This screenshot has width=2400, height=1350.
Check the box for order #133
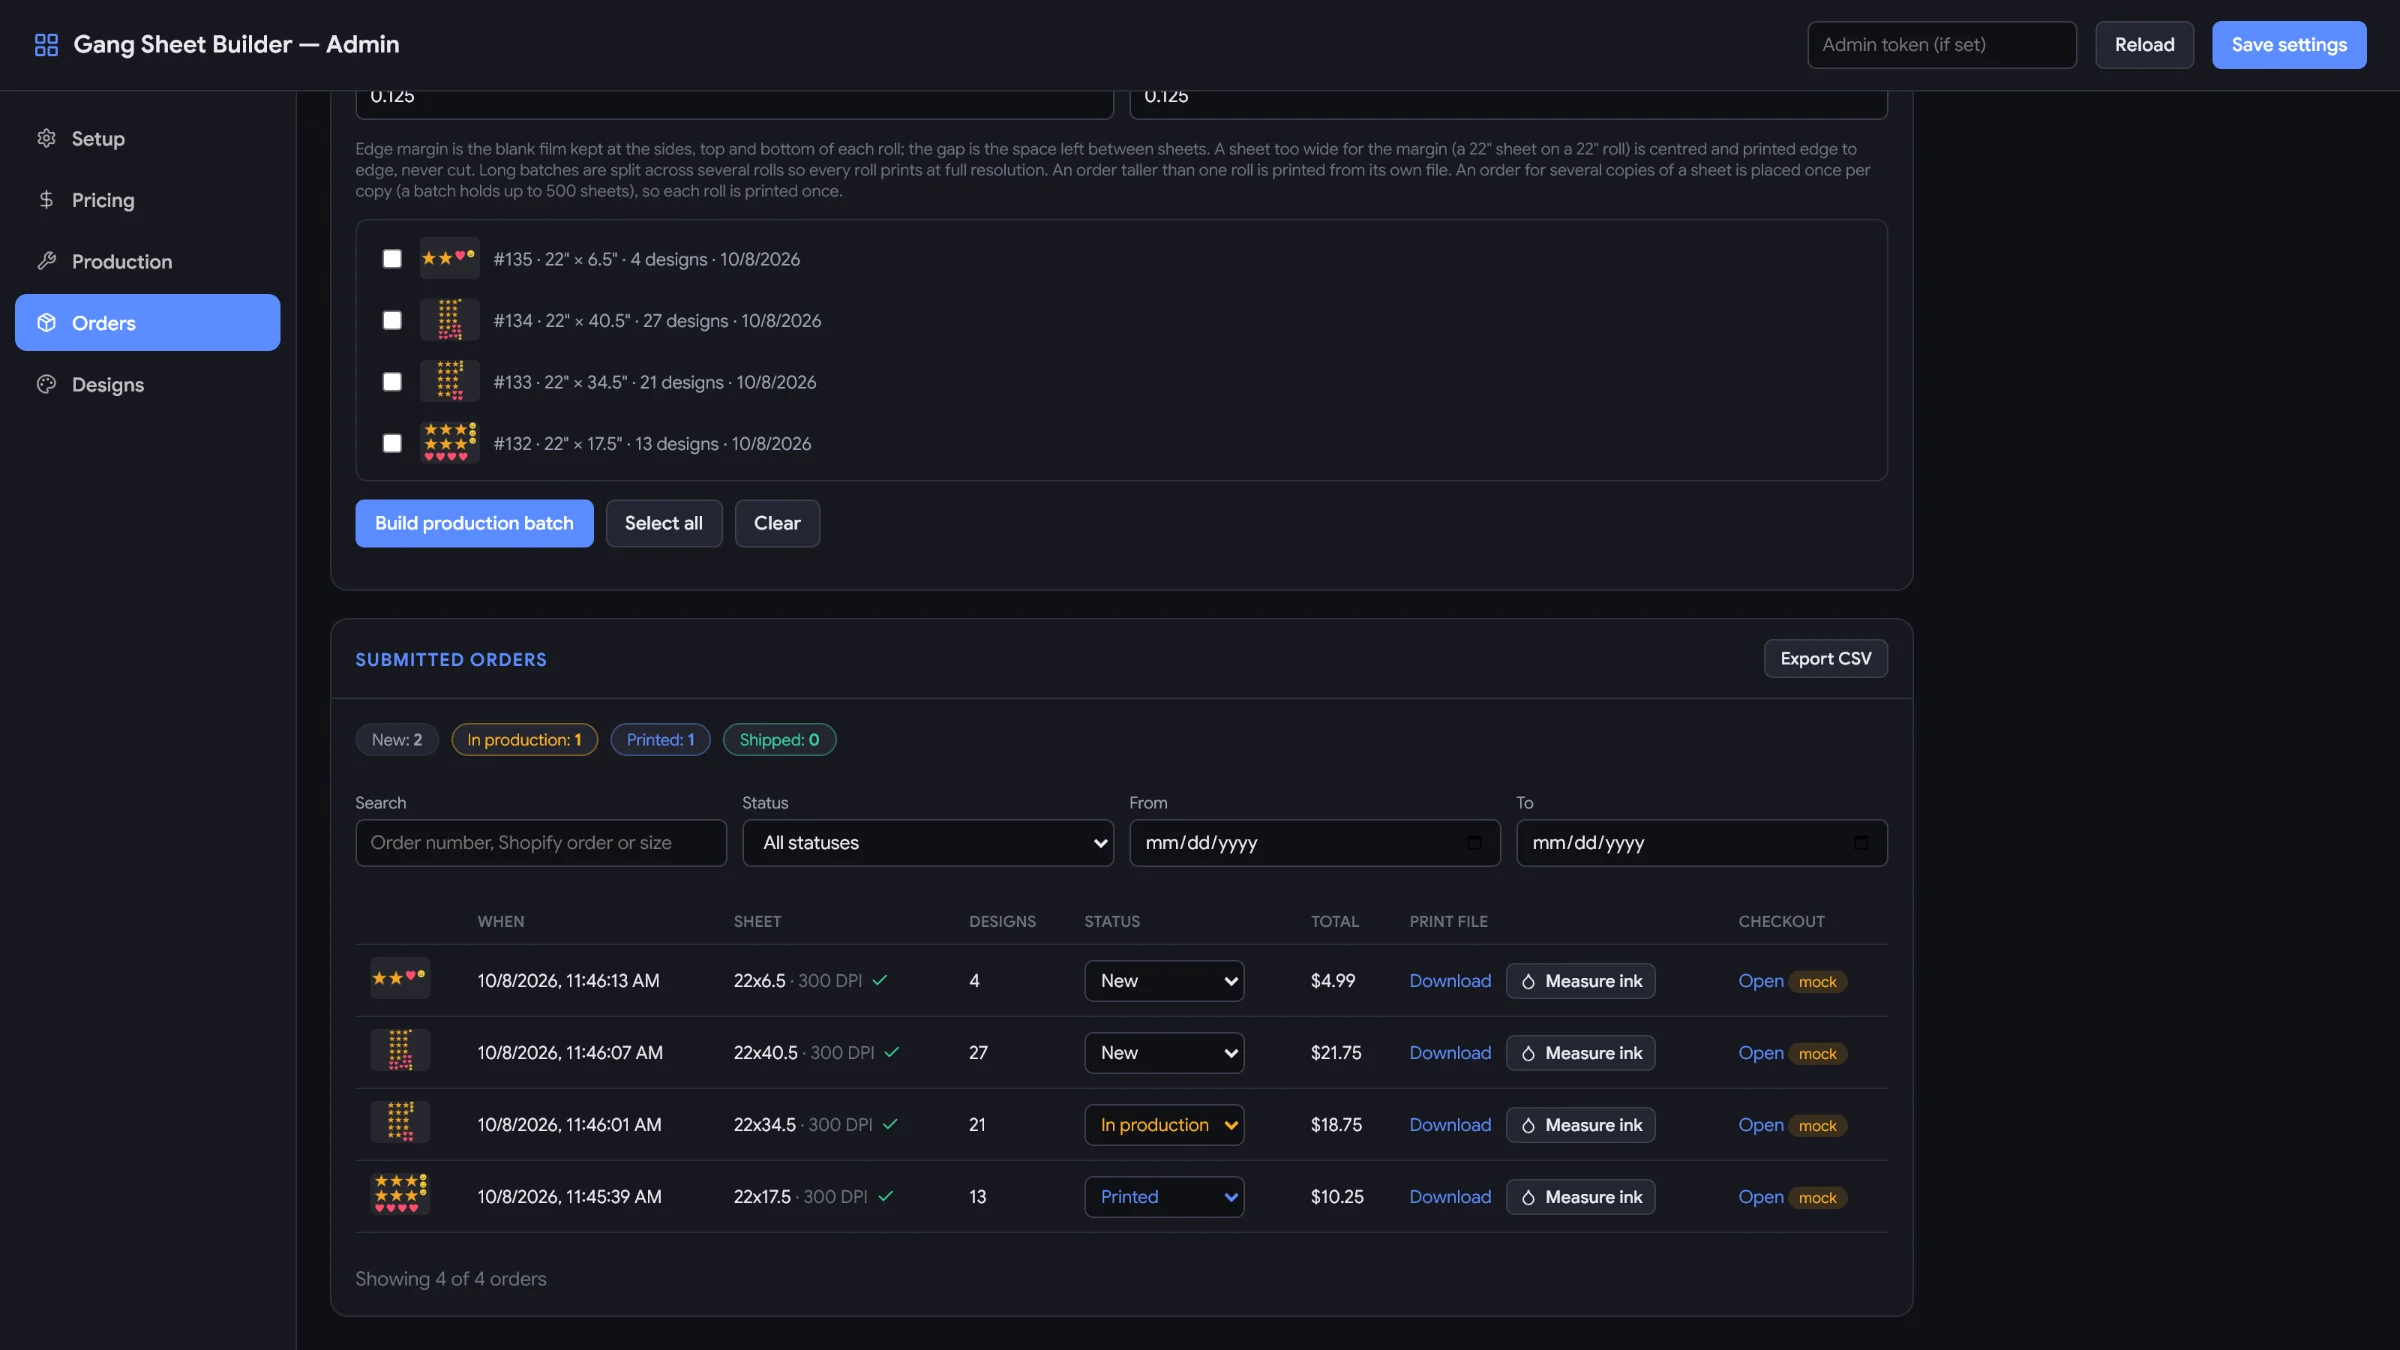[392, 382]
